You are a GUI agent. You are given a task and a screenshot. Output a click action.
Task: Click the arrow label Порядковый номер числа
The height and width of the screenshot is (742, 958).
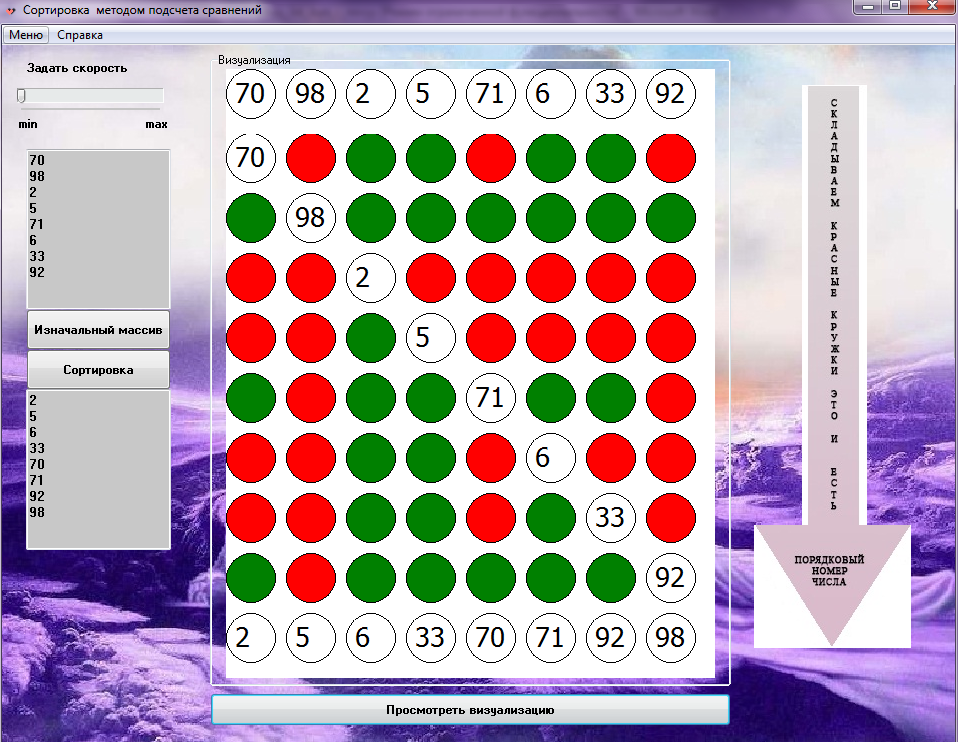tap(829, 570)
